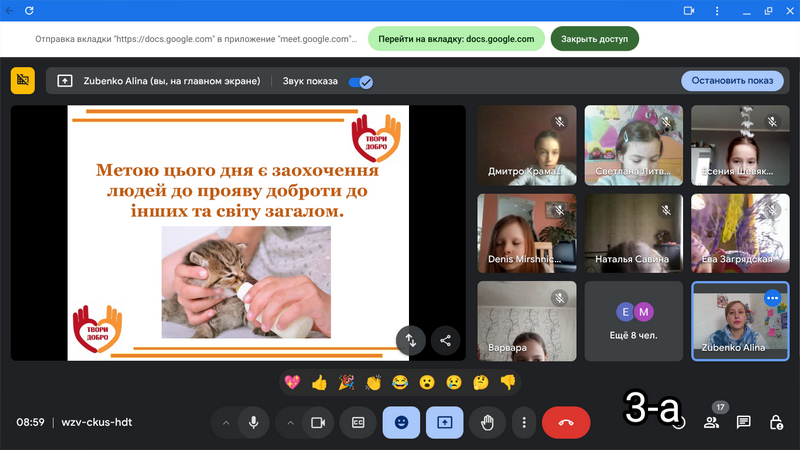Screen dimensions: 800x450
Task: Open the meeting chat panel
Action: click(744, 422)
